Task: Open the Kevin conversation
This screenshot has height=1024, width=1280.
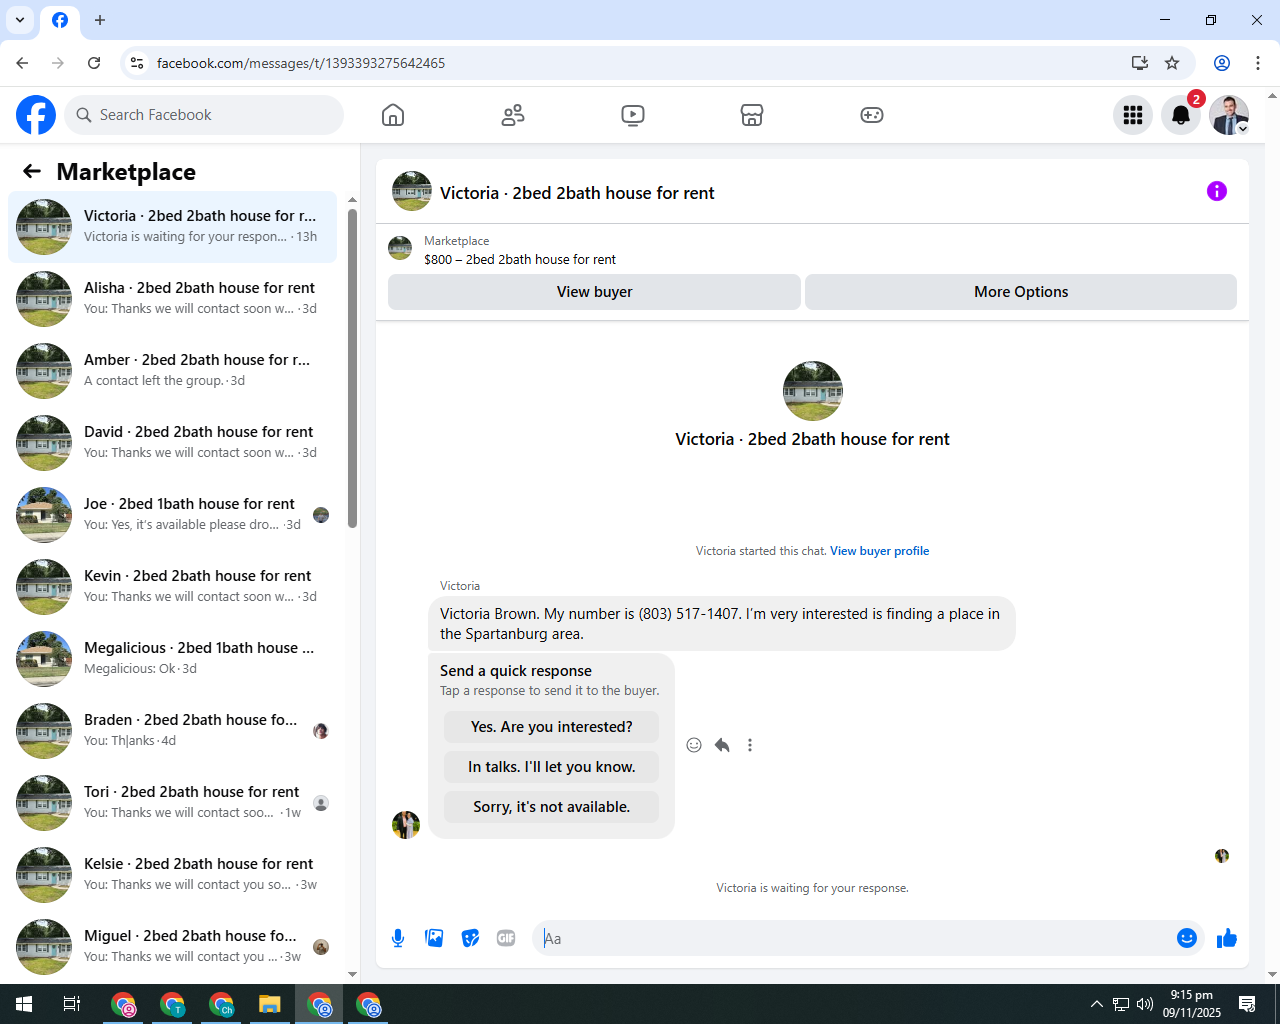Action: click(x=172, y=587)
